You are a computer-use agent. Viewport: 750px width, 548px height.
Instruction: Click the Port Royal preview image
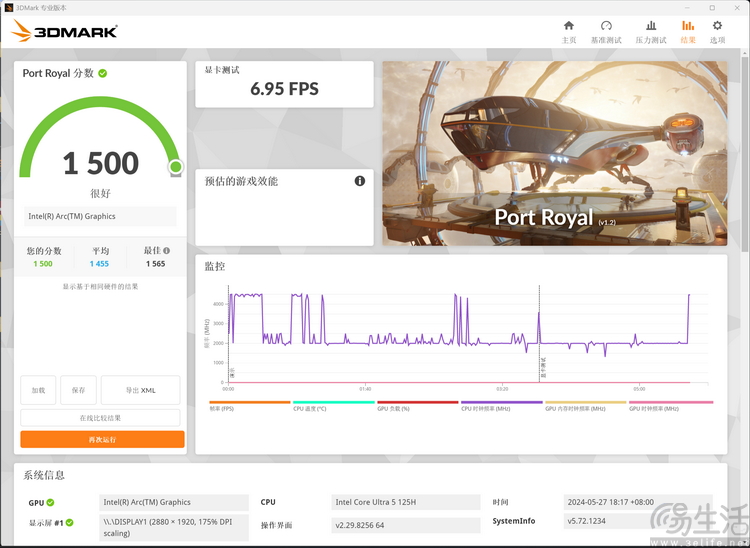click(x=555, y=153)
